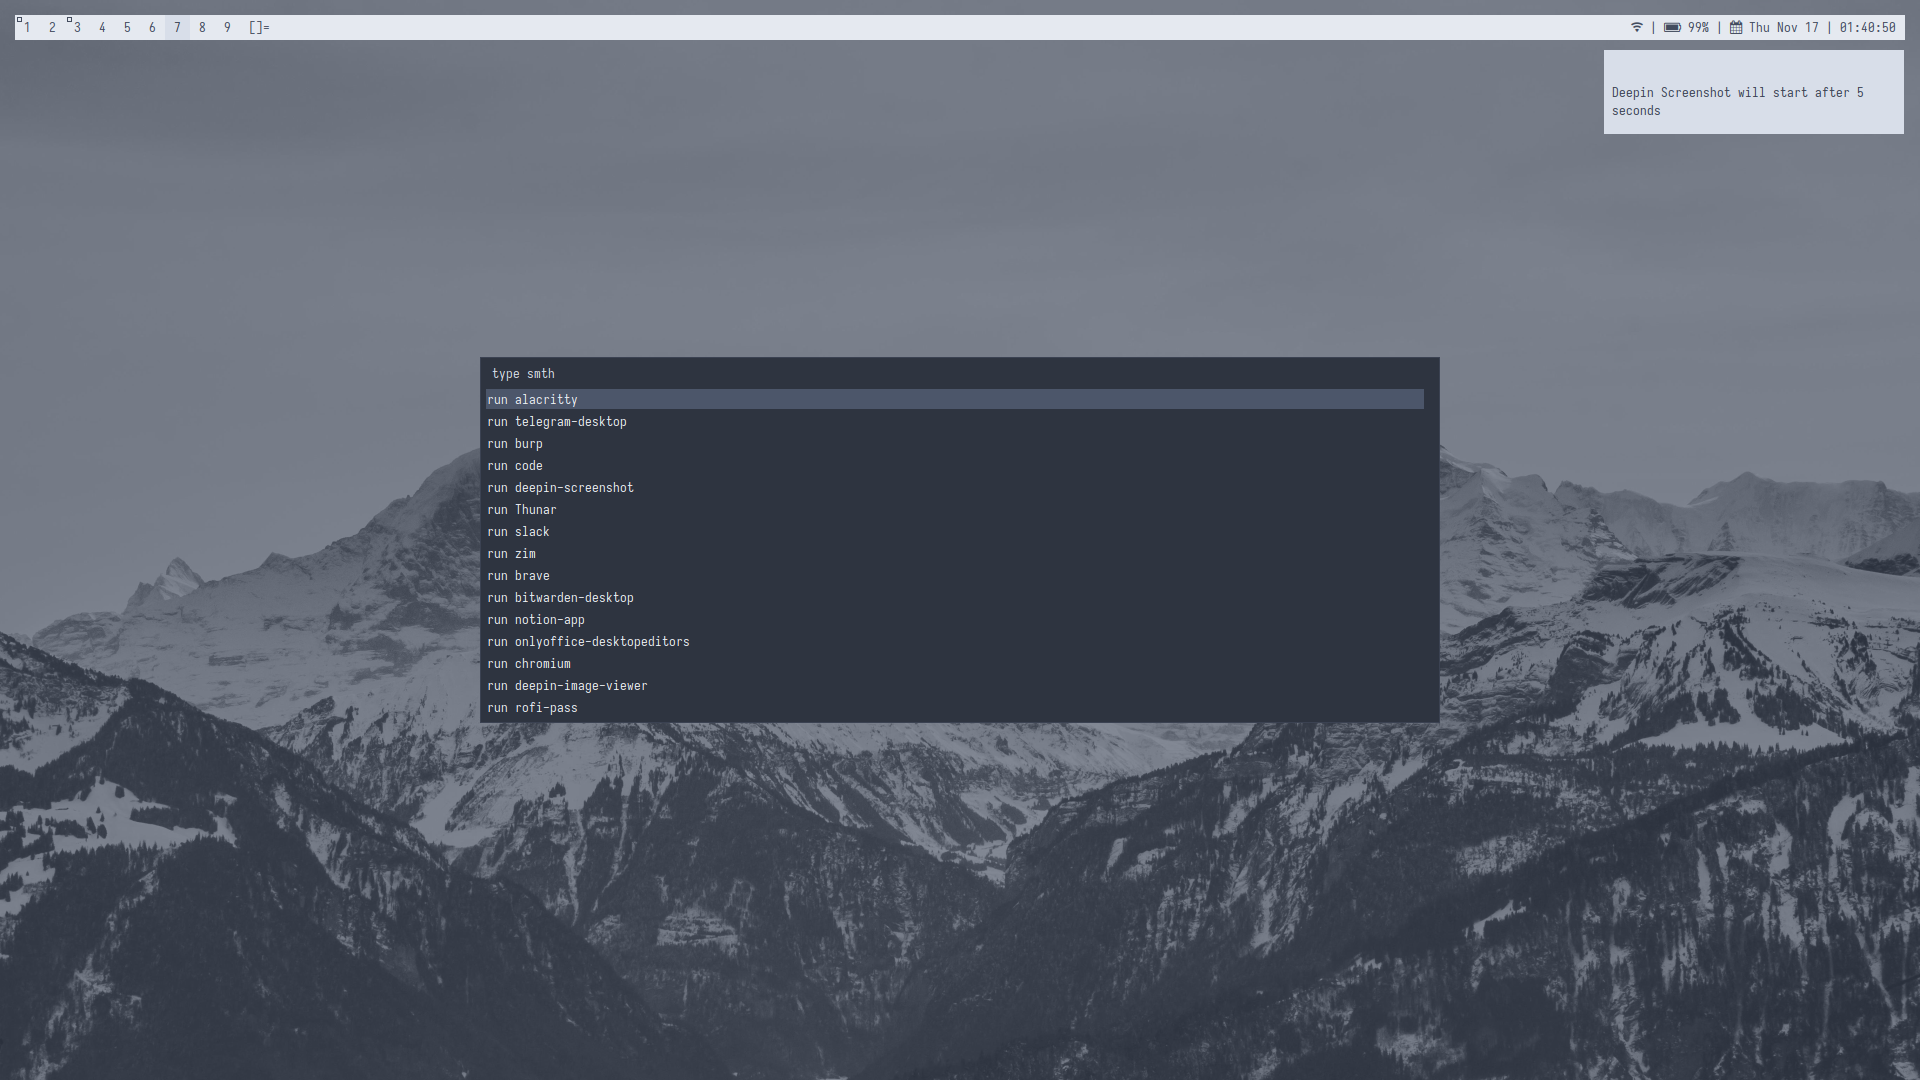1920x1080 pixels.
Task: Click the calendar icon in the status bar
Action: pos(1736,27)
